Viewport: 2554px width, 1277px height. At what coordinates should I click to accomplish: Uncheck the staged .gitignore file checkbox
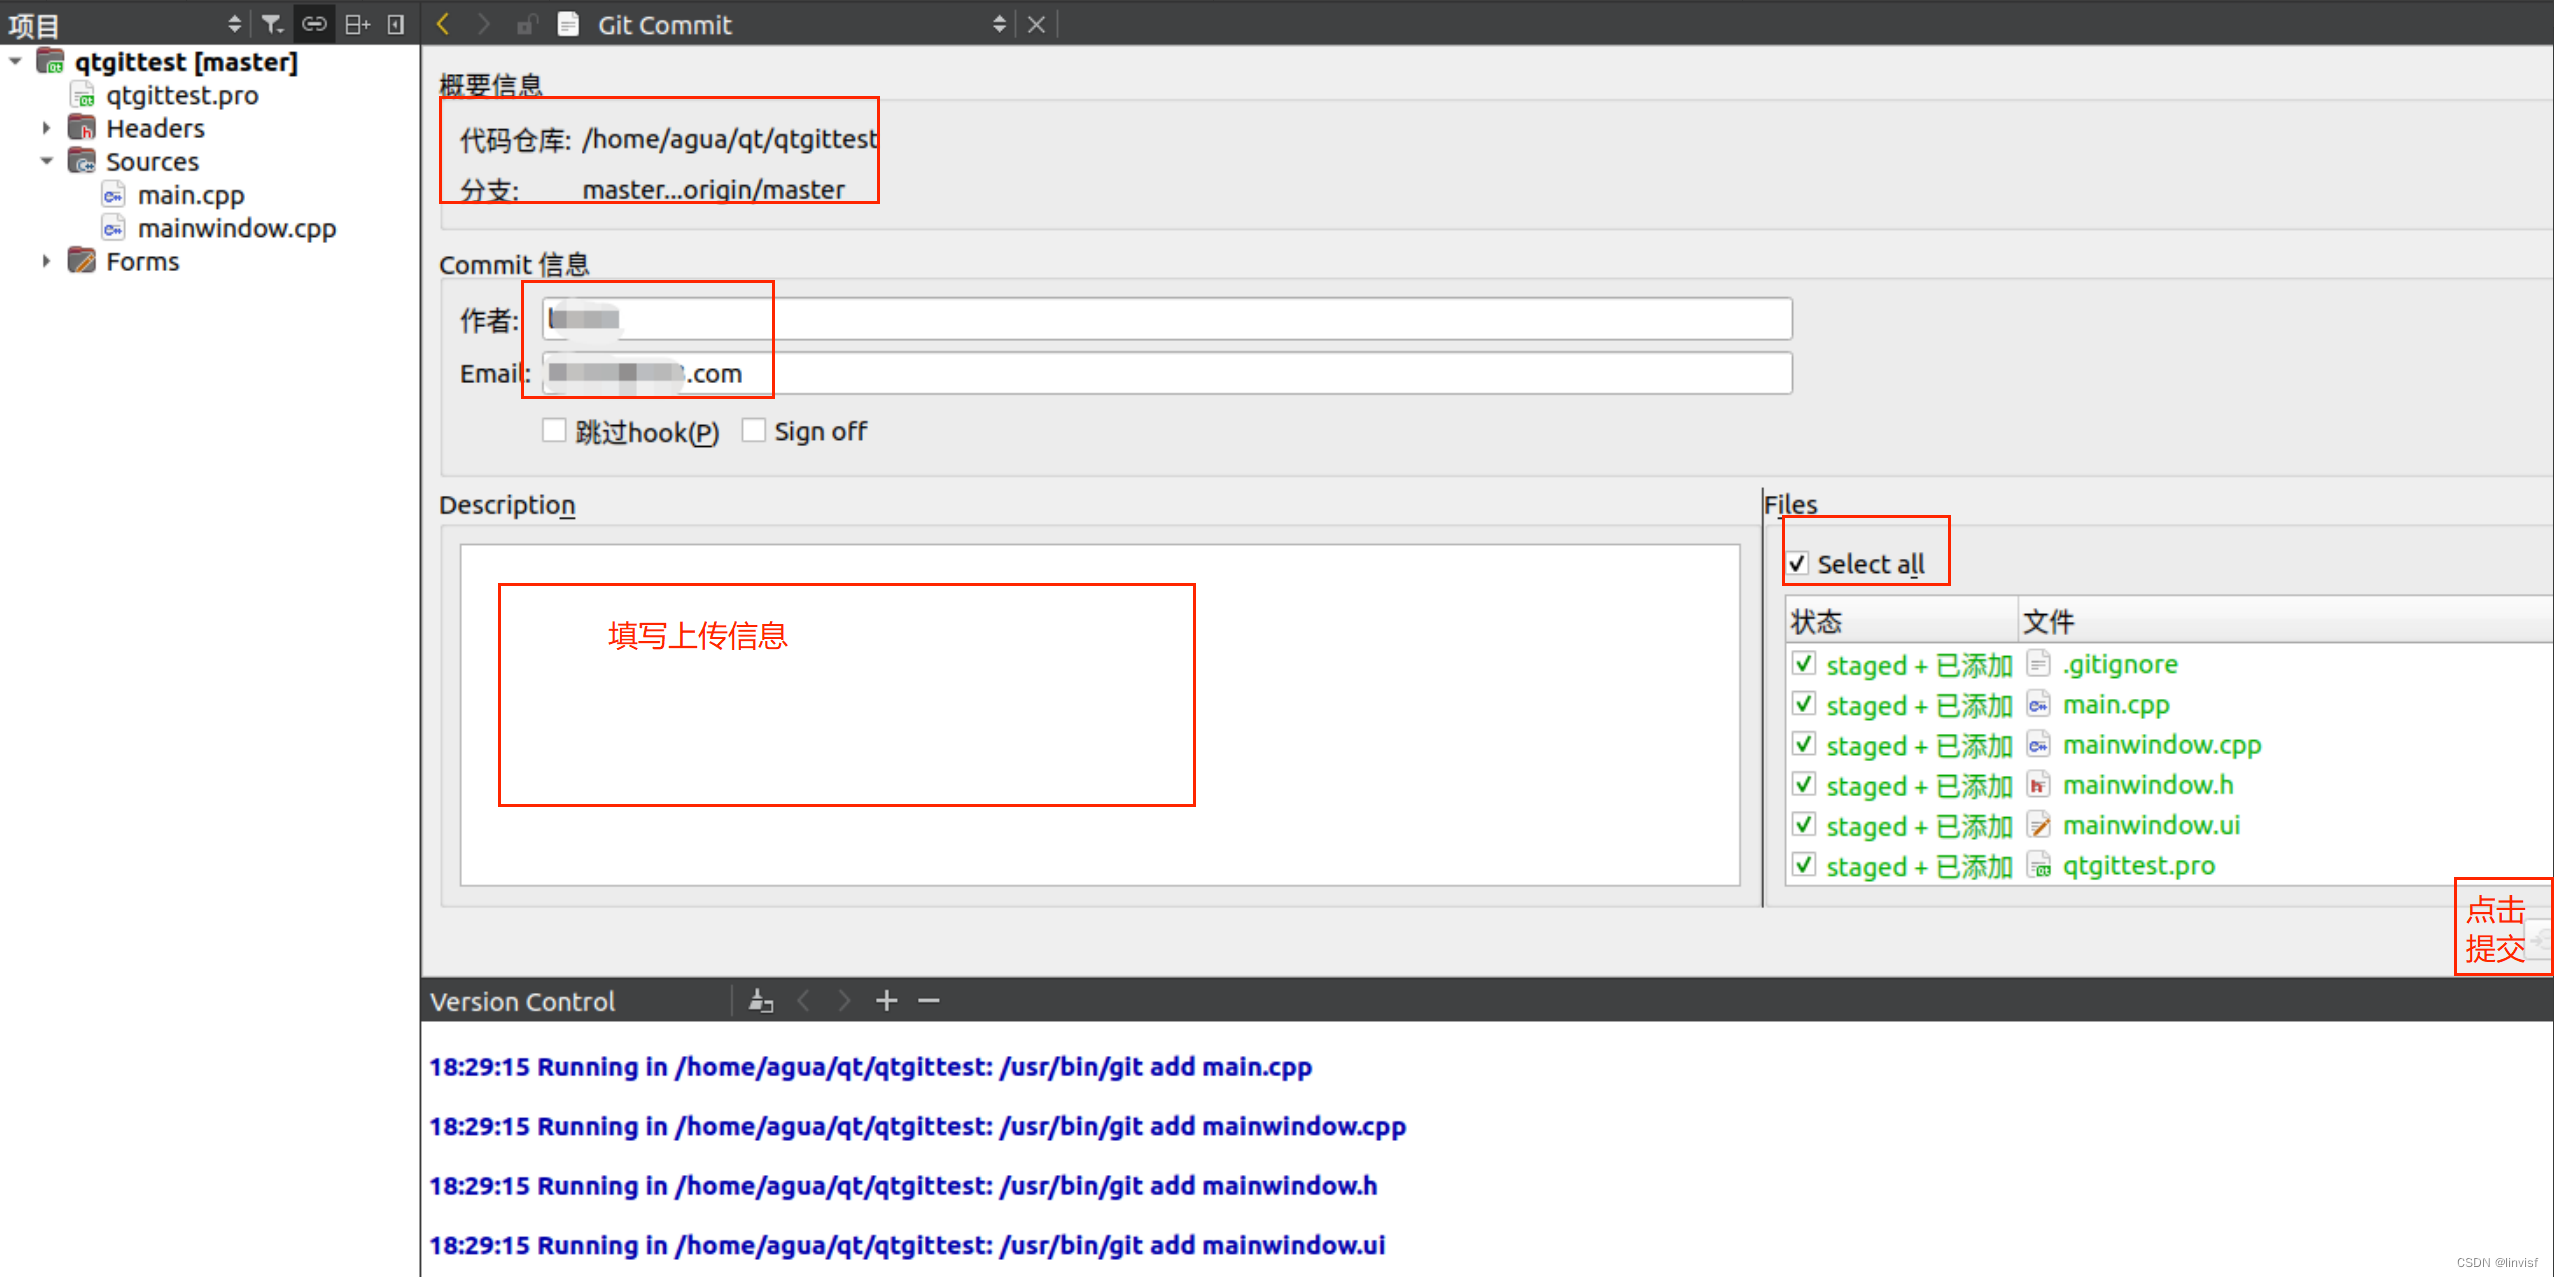pyautogui.click(x=1804, y=664)
